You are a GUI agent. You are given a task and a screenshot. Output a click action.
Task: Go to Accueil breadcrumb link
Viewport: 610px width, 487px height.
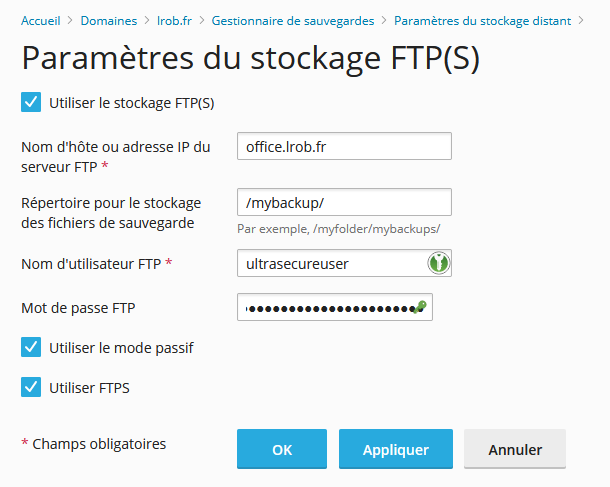[41, 21]
